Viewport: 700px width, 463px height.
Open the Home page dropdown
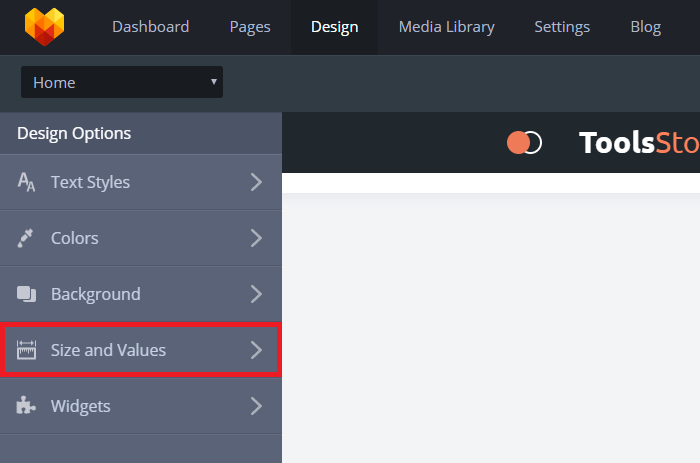tap(122, 82)
